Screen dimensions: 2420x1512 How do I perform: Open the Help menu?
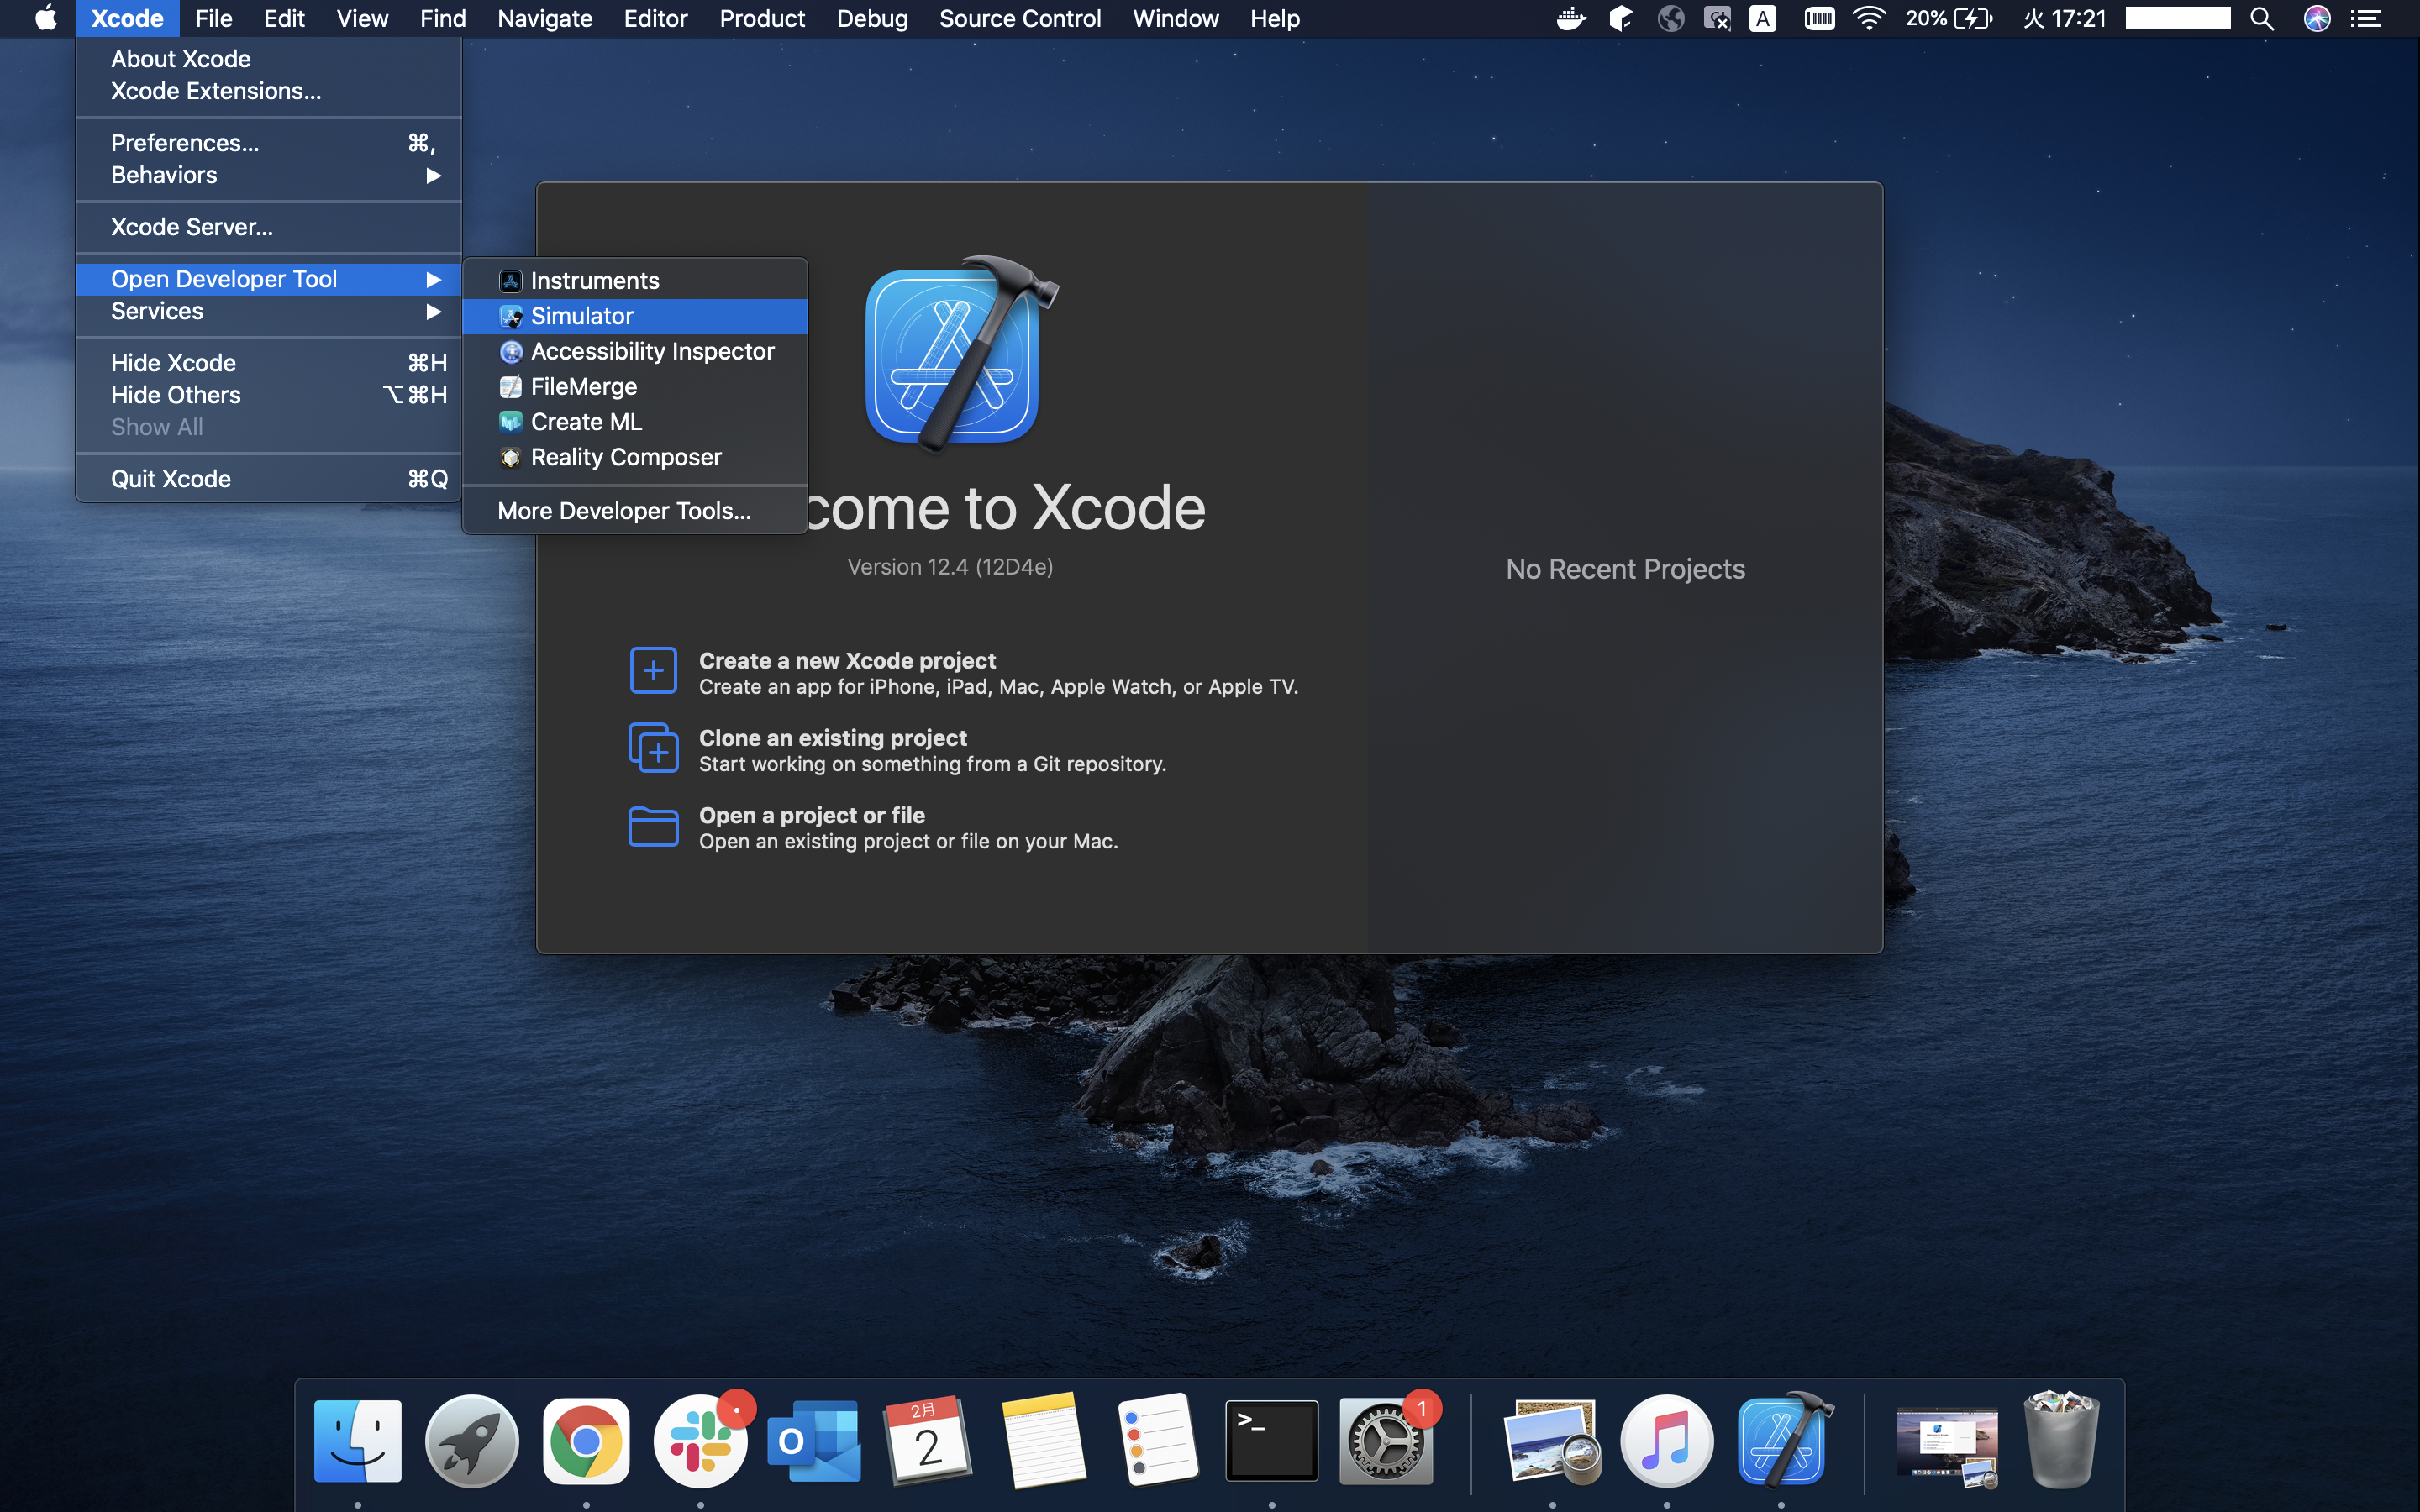tap(1275, 18)
